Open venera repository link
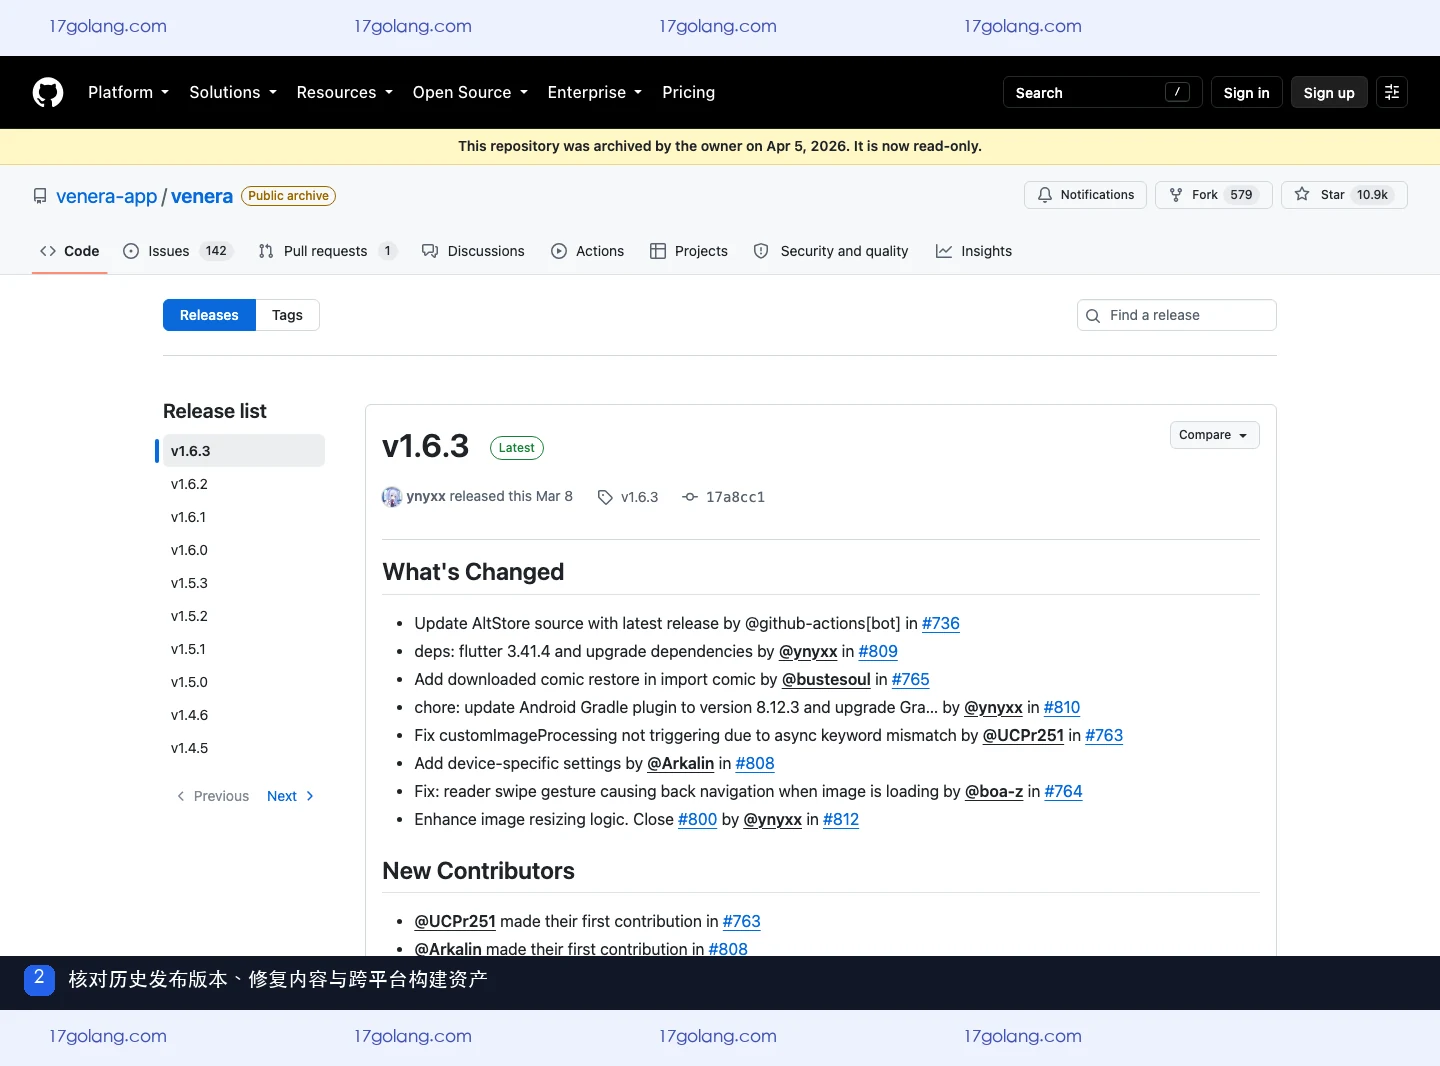Screen dimensions: 1440x1066 click(x=202, y=196)
